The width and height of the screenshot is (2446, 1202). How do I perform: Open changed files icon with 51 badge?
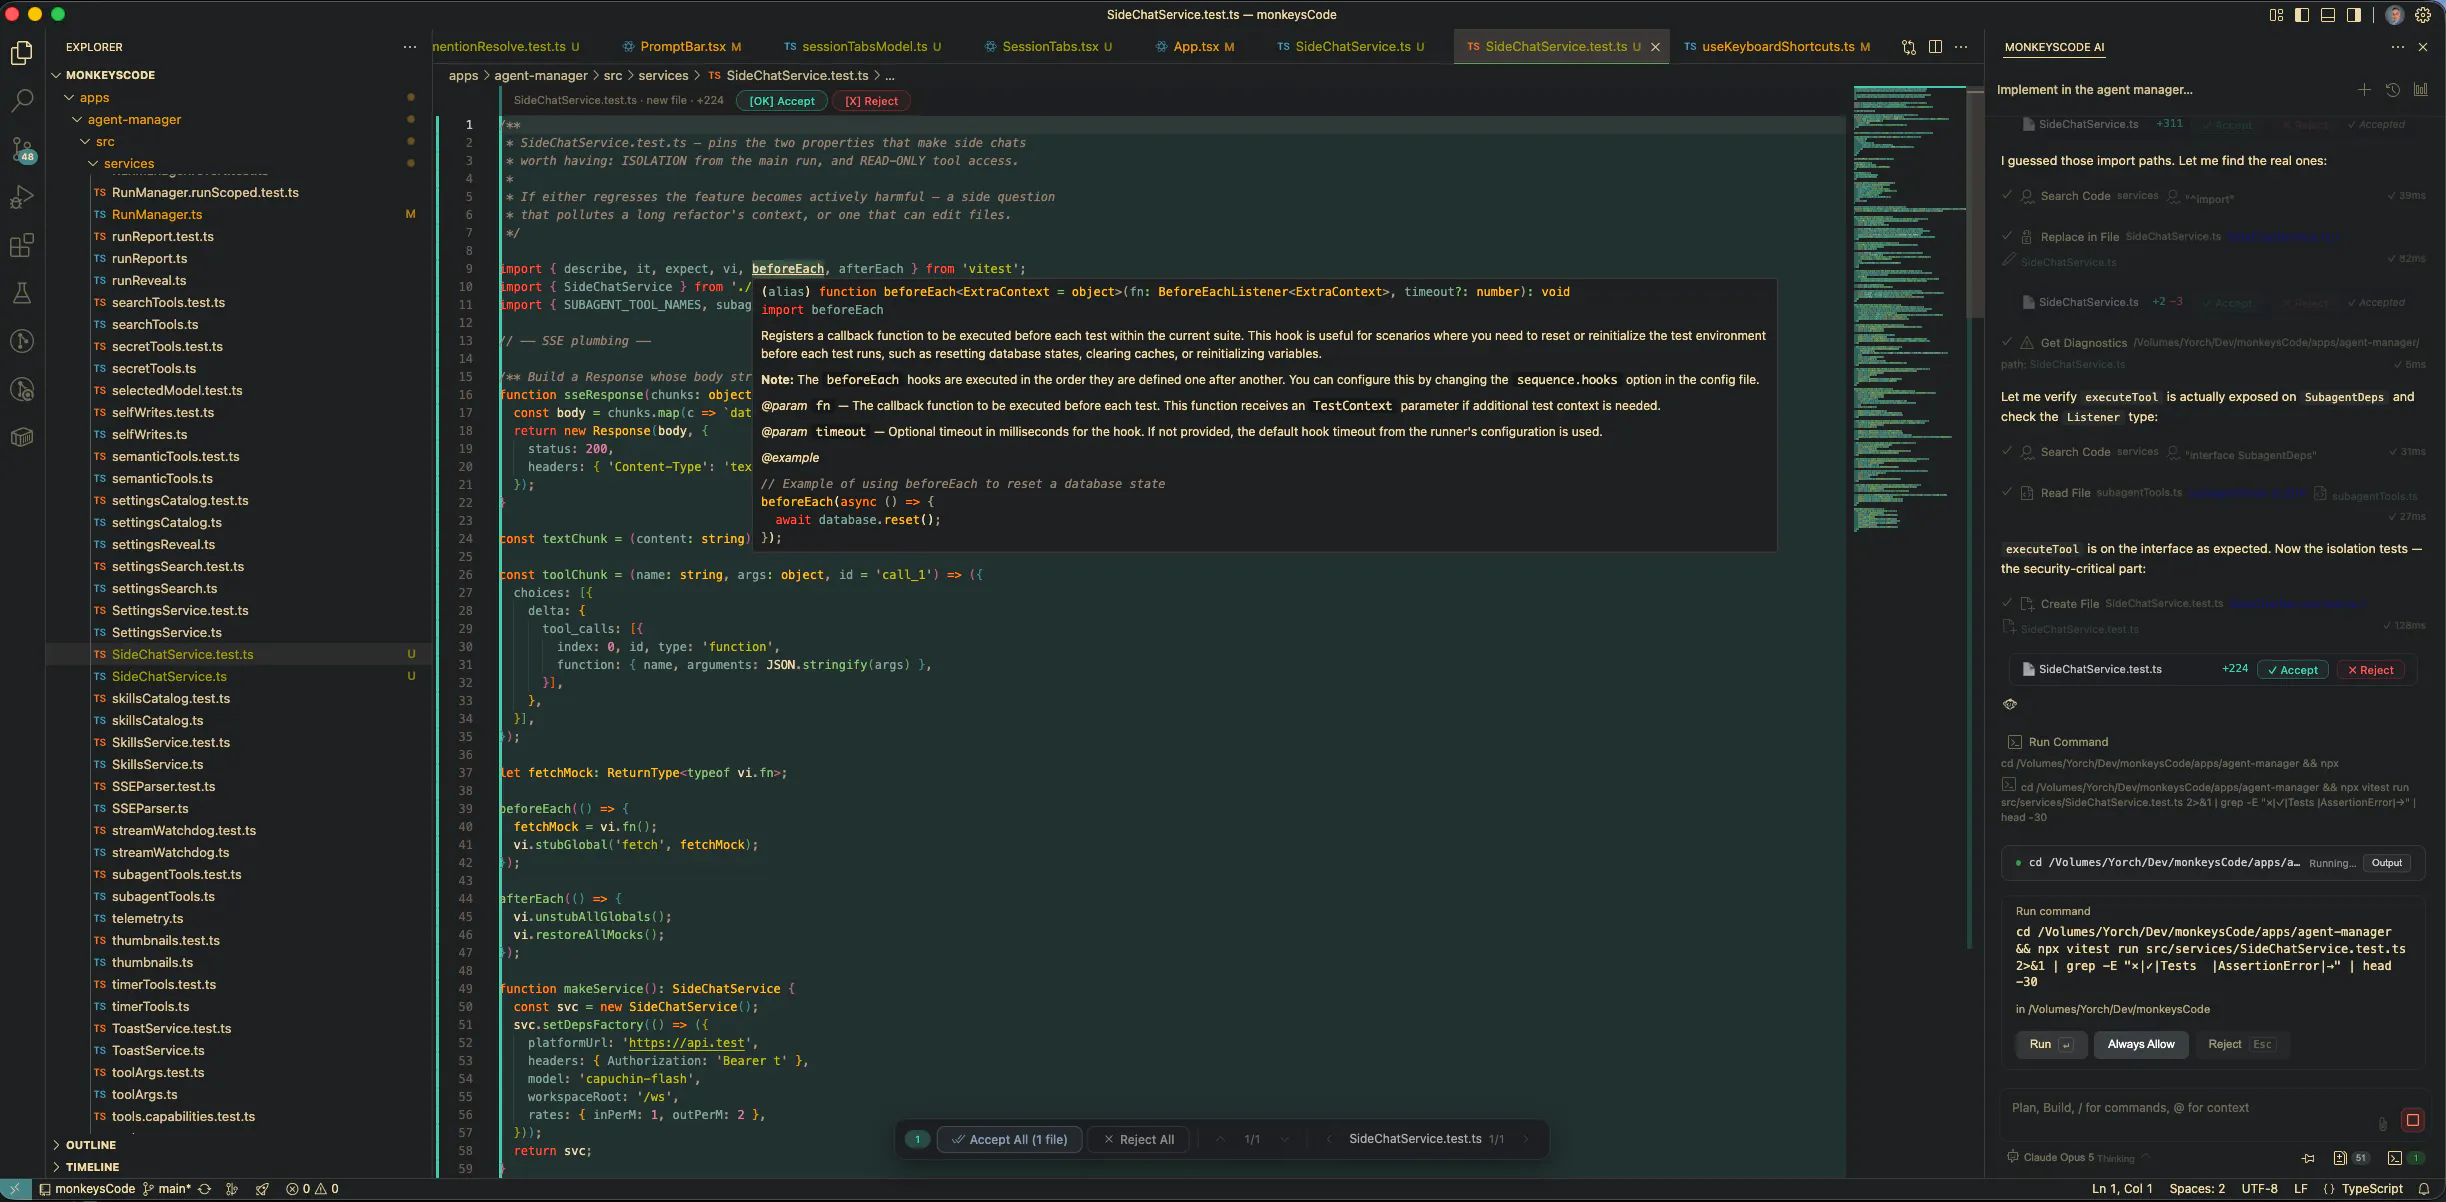(2351, 1158)
